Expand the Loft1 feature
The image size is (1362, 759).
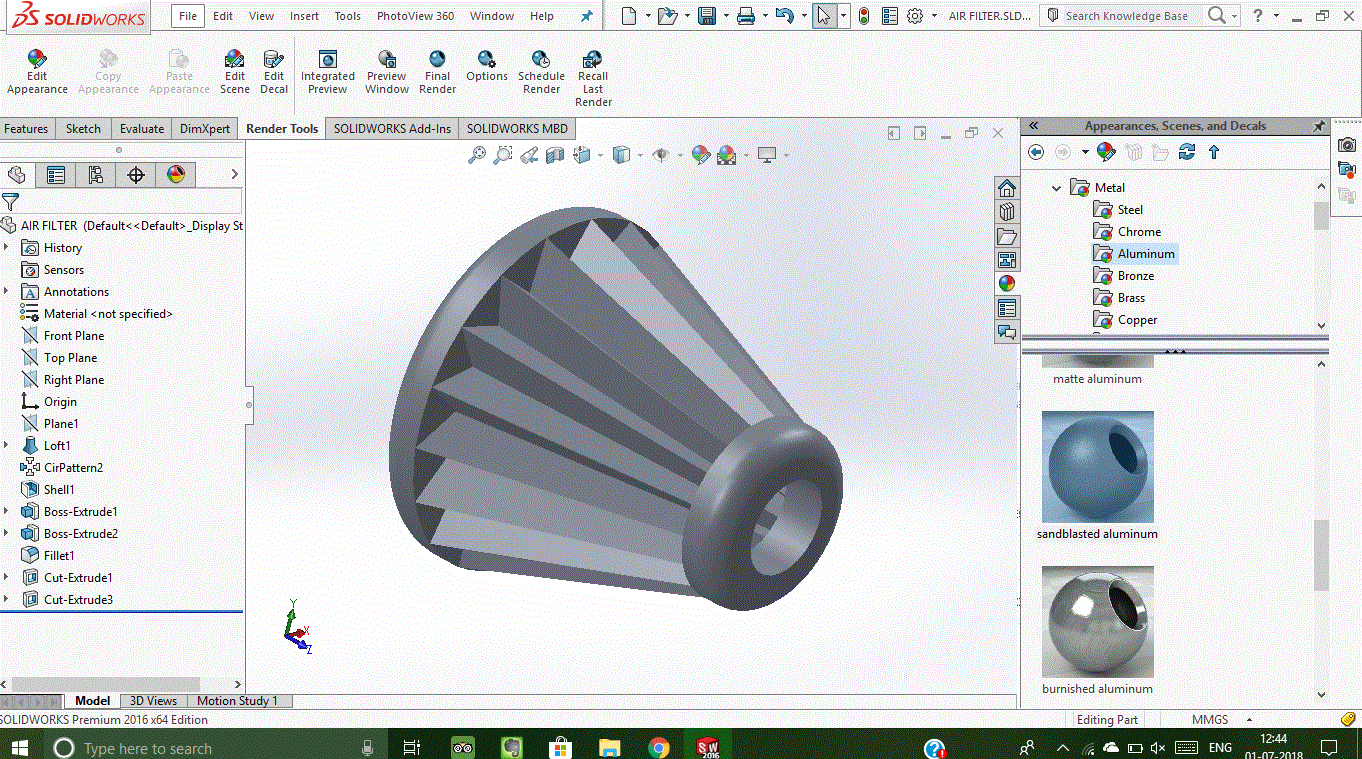coord(7,446)
